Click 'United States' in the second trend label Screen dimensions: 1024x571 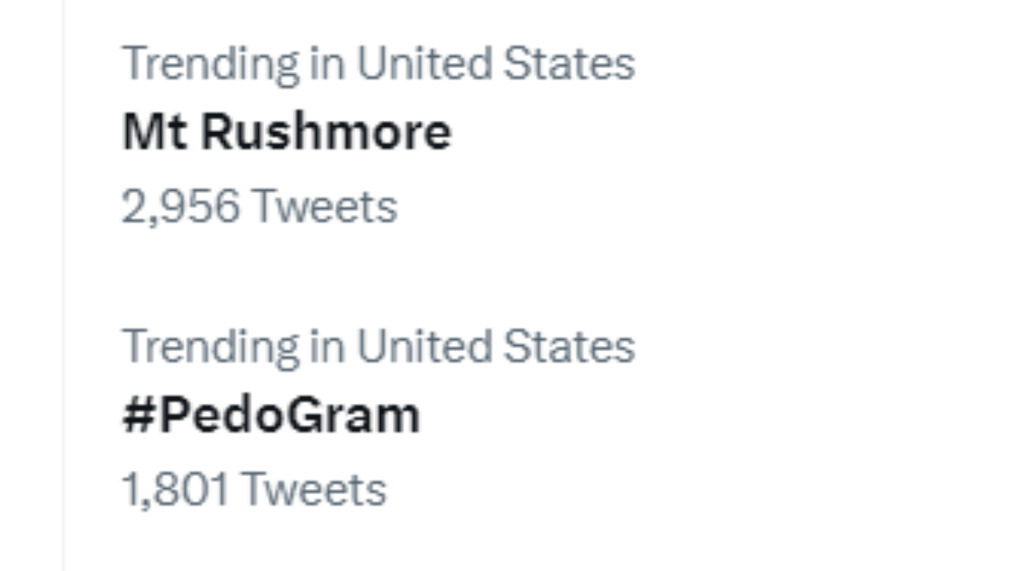tap(496, 346)
